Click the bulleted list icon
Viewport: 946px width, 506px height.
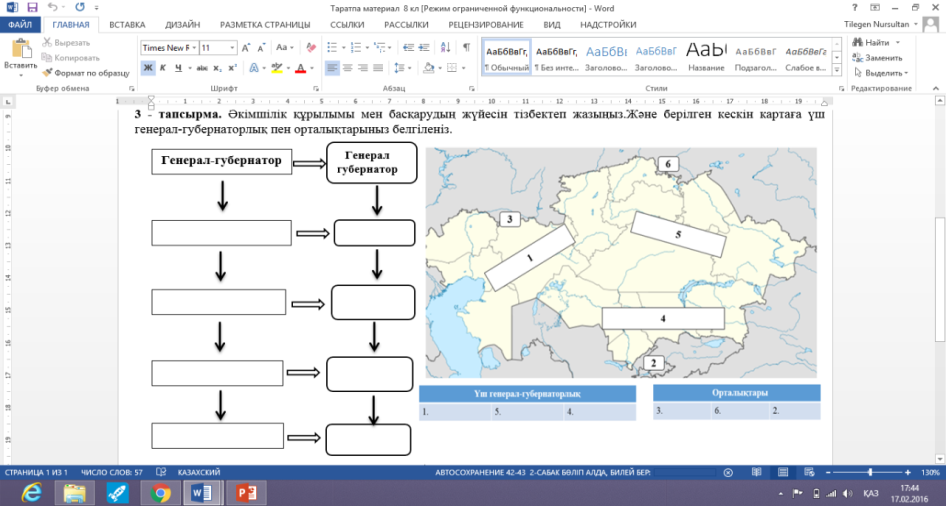[332, 48]
